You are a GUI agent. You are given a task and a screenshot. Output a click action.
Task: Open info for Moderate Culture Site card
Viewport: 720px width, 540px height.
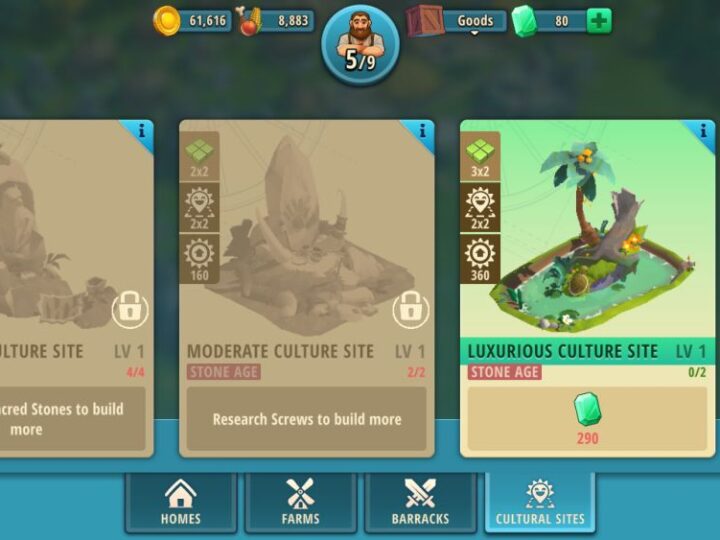pyautogui.click(x=421, y=133)
